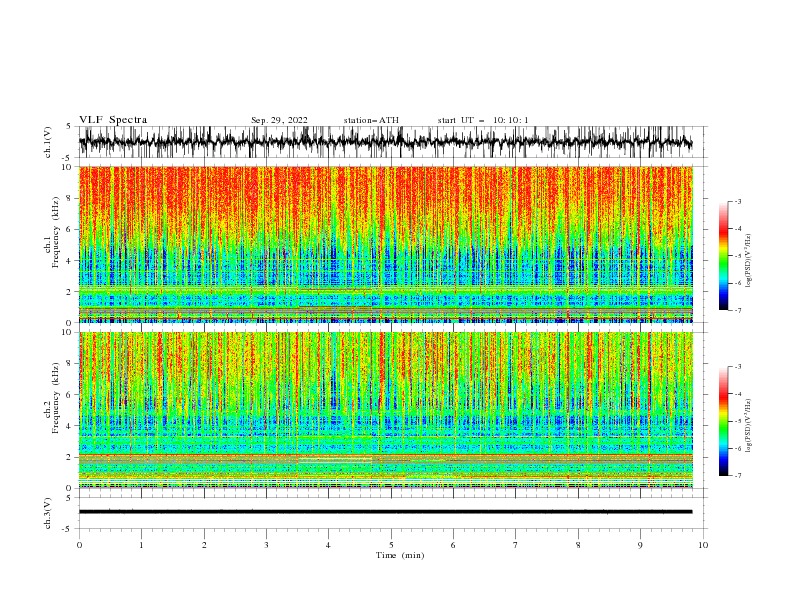This screenshot has height=612, width=792.
Task: Click the ch.1 color bar legend
Action: [724, 256]
